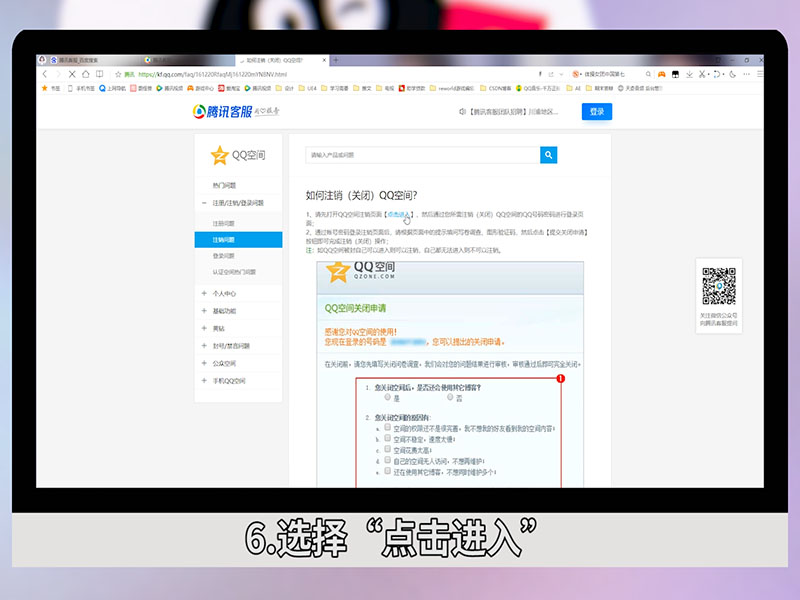Click the URL in the address bar
This screenshot has width=800, height=600.
pyautogui.click(x=212, y=74)
